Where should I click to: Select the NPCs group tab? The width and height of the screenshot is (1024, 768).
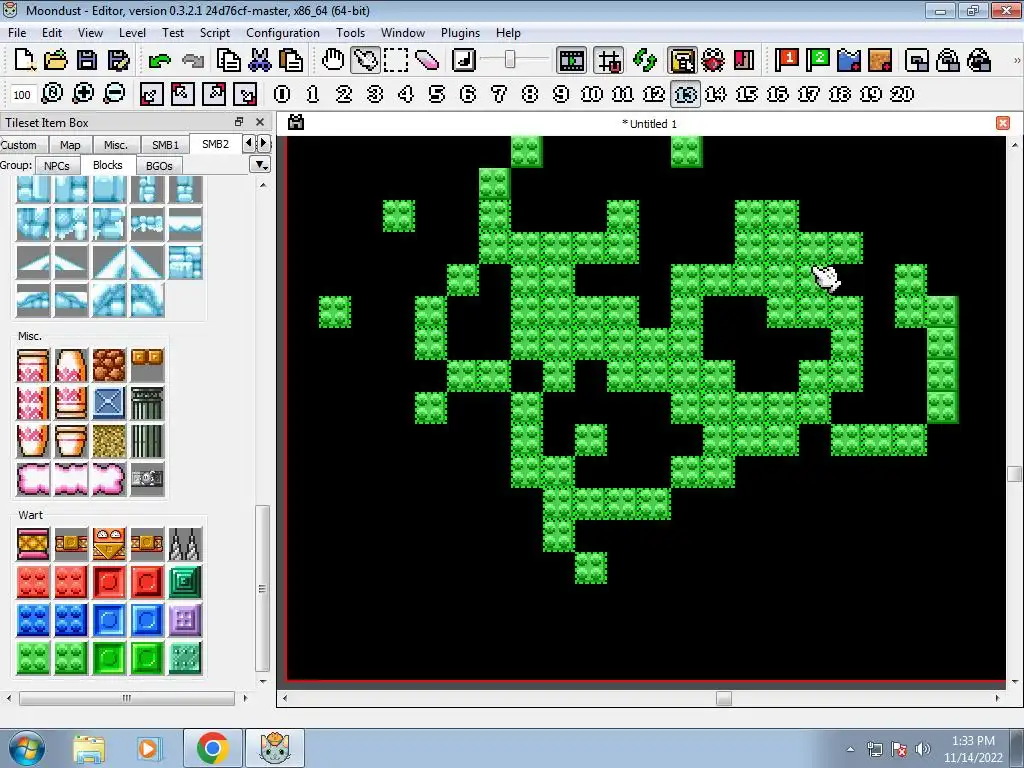[57, 166]
